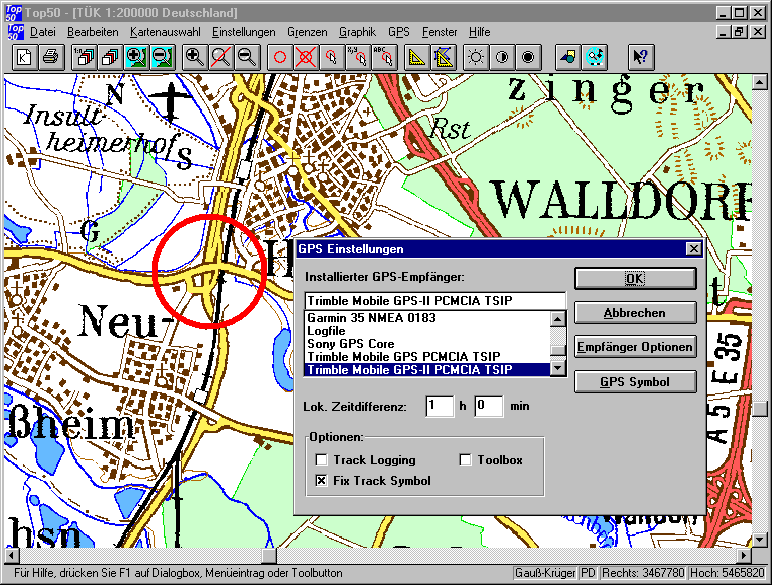
Task: Click the Abbrechen button
Action: tap(635, 313)
